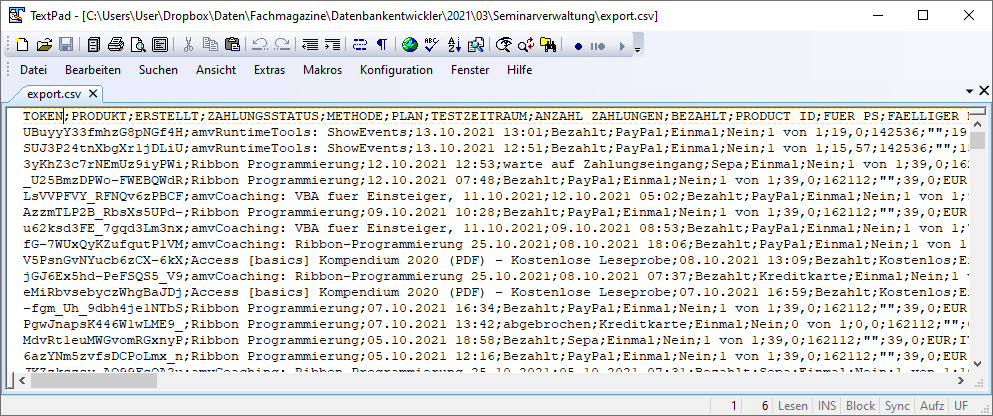Undo the last action
This screenshot has height=416, width=993.
click(260, 45)
